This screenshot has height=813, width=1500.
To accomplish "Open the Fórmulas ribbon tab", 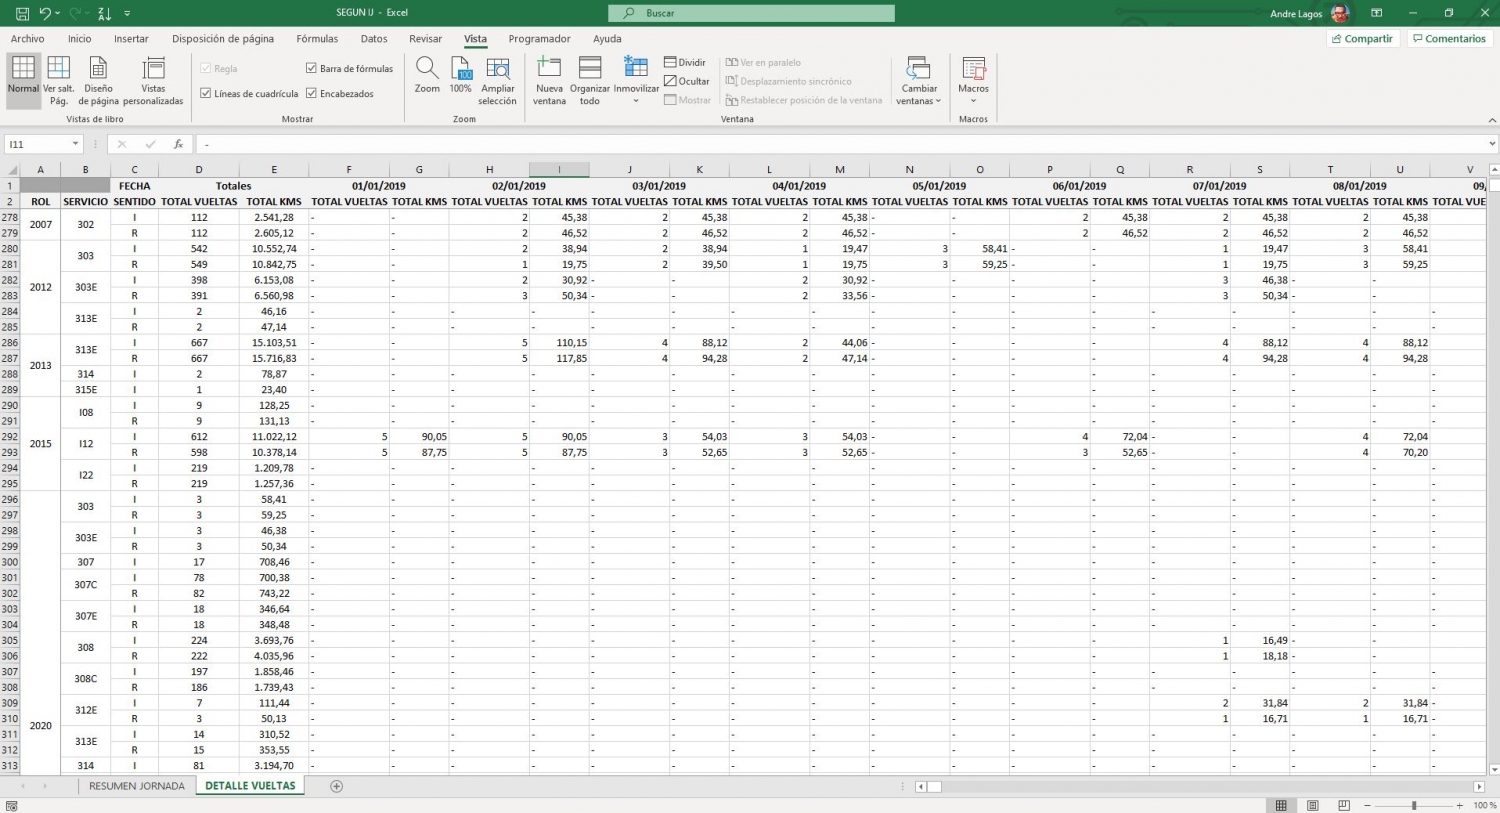I will click(317, 39).
